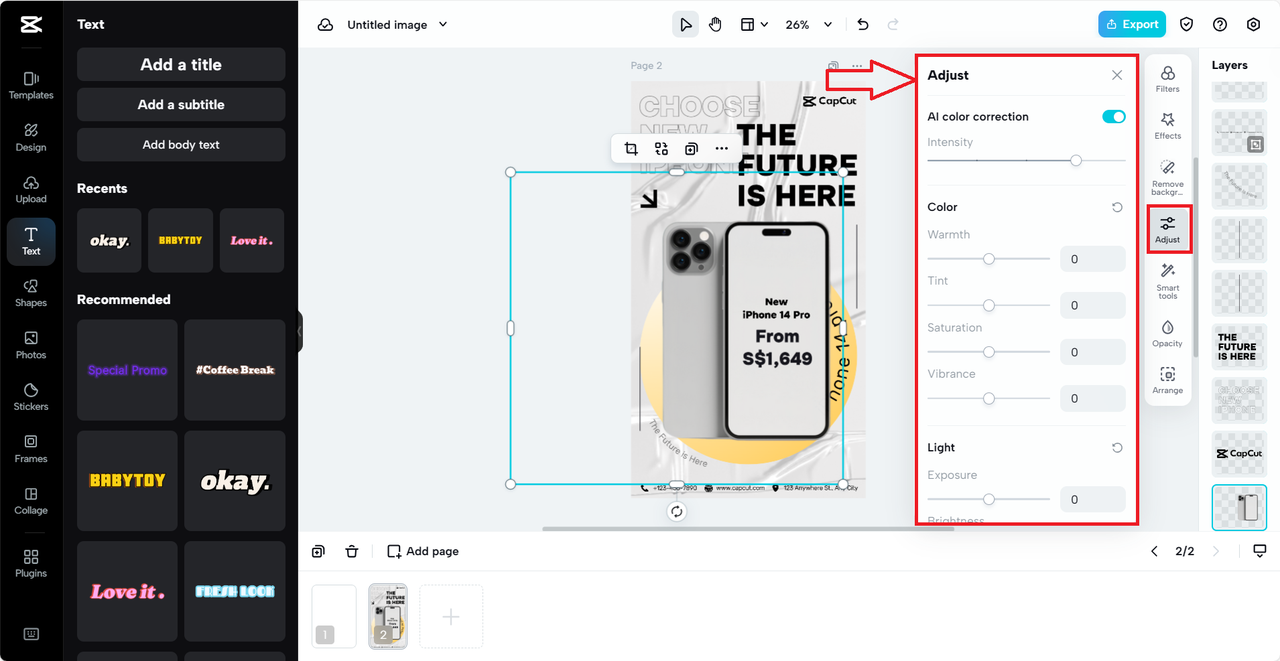Click the Tint slider handle

(989, 305)
